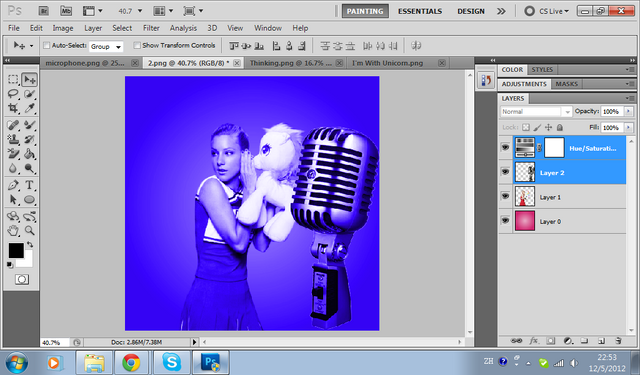Switch to the microphone.png document tab

point(85,63)
